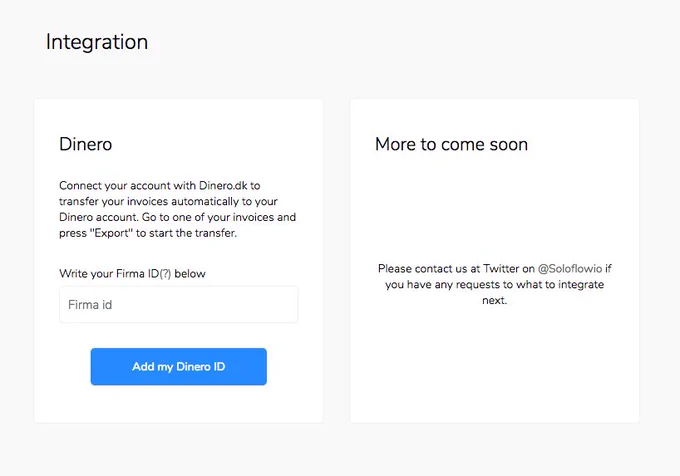The image size is (680, 476).
Task: Click 'Please contact us at Twitter' text
Action: (494, 284)
